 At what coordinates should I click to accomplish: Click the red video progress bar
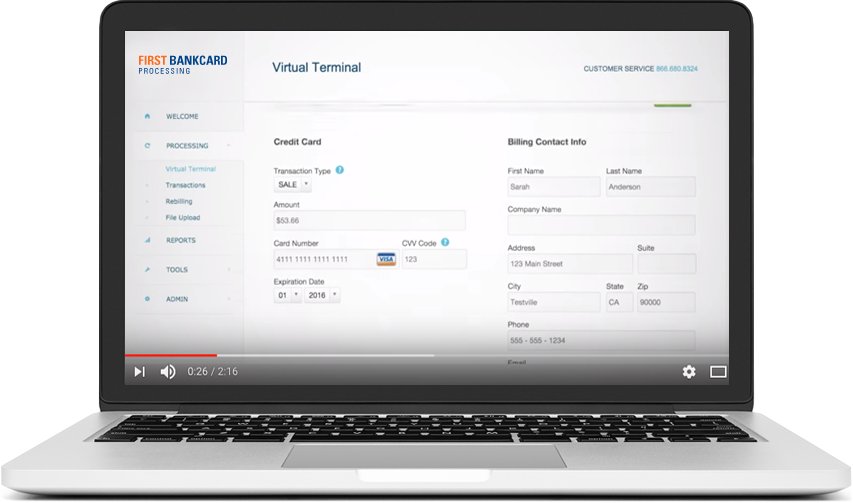170,355
